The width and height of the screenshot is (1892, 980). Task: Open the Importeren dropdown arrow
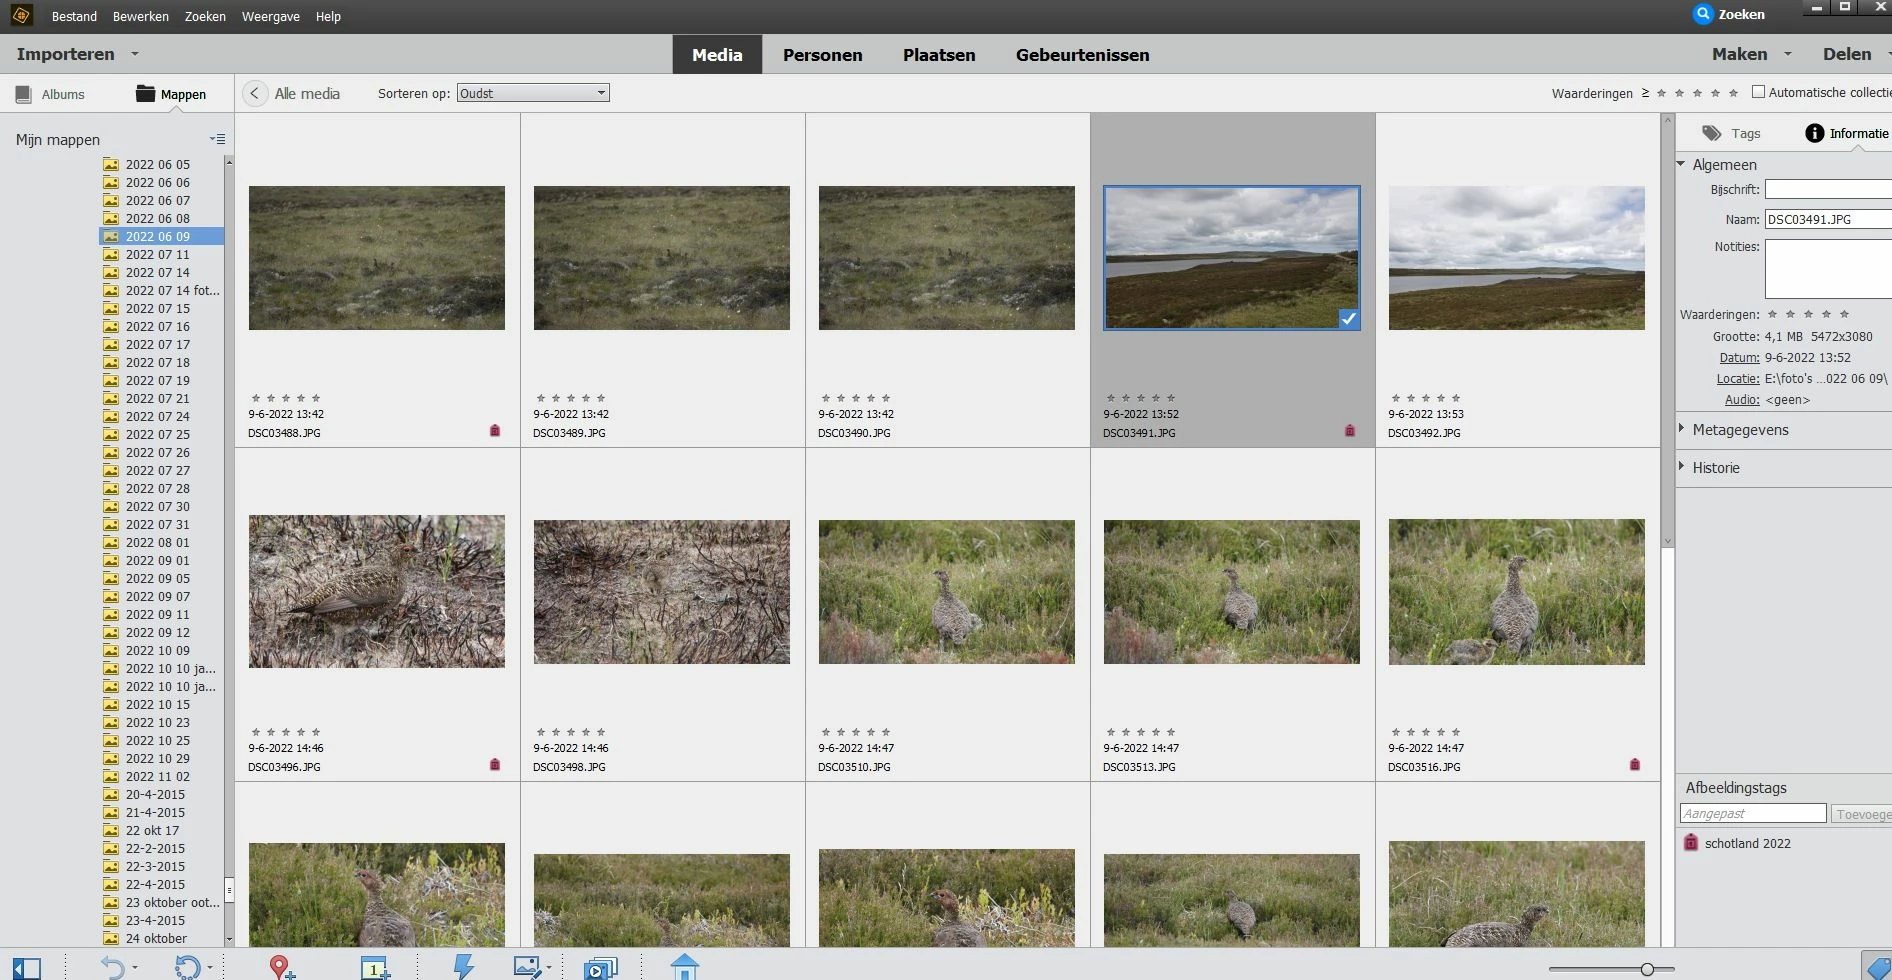(x=135, y=54)
